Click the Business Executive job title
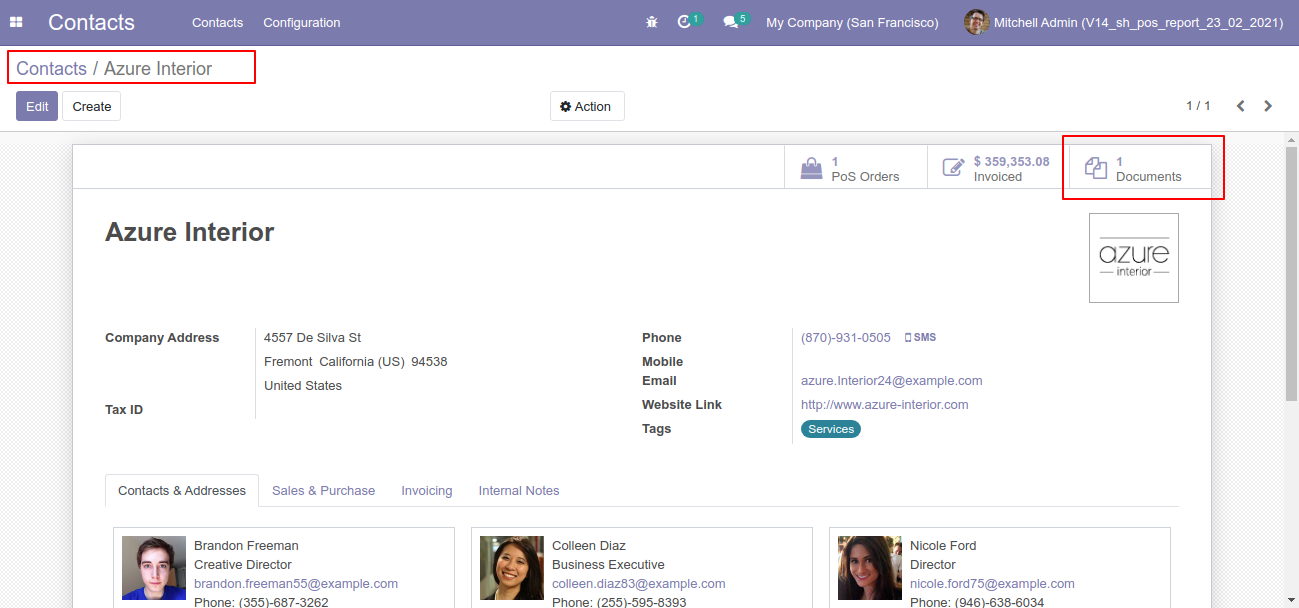This screenshot has width=1299, height=608. coord(608,565)
